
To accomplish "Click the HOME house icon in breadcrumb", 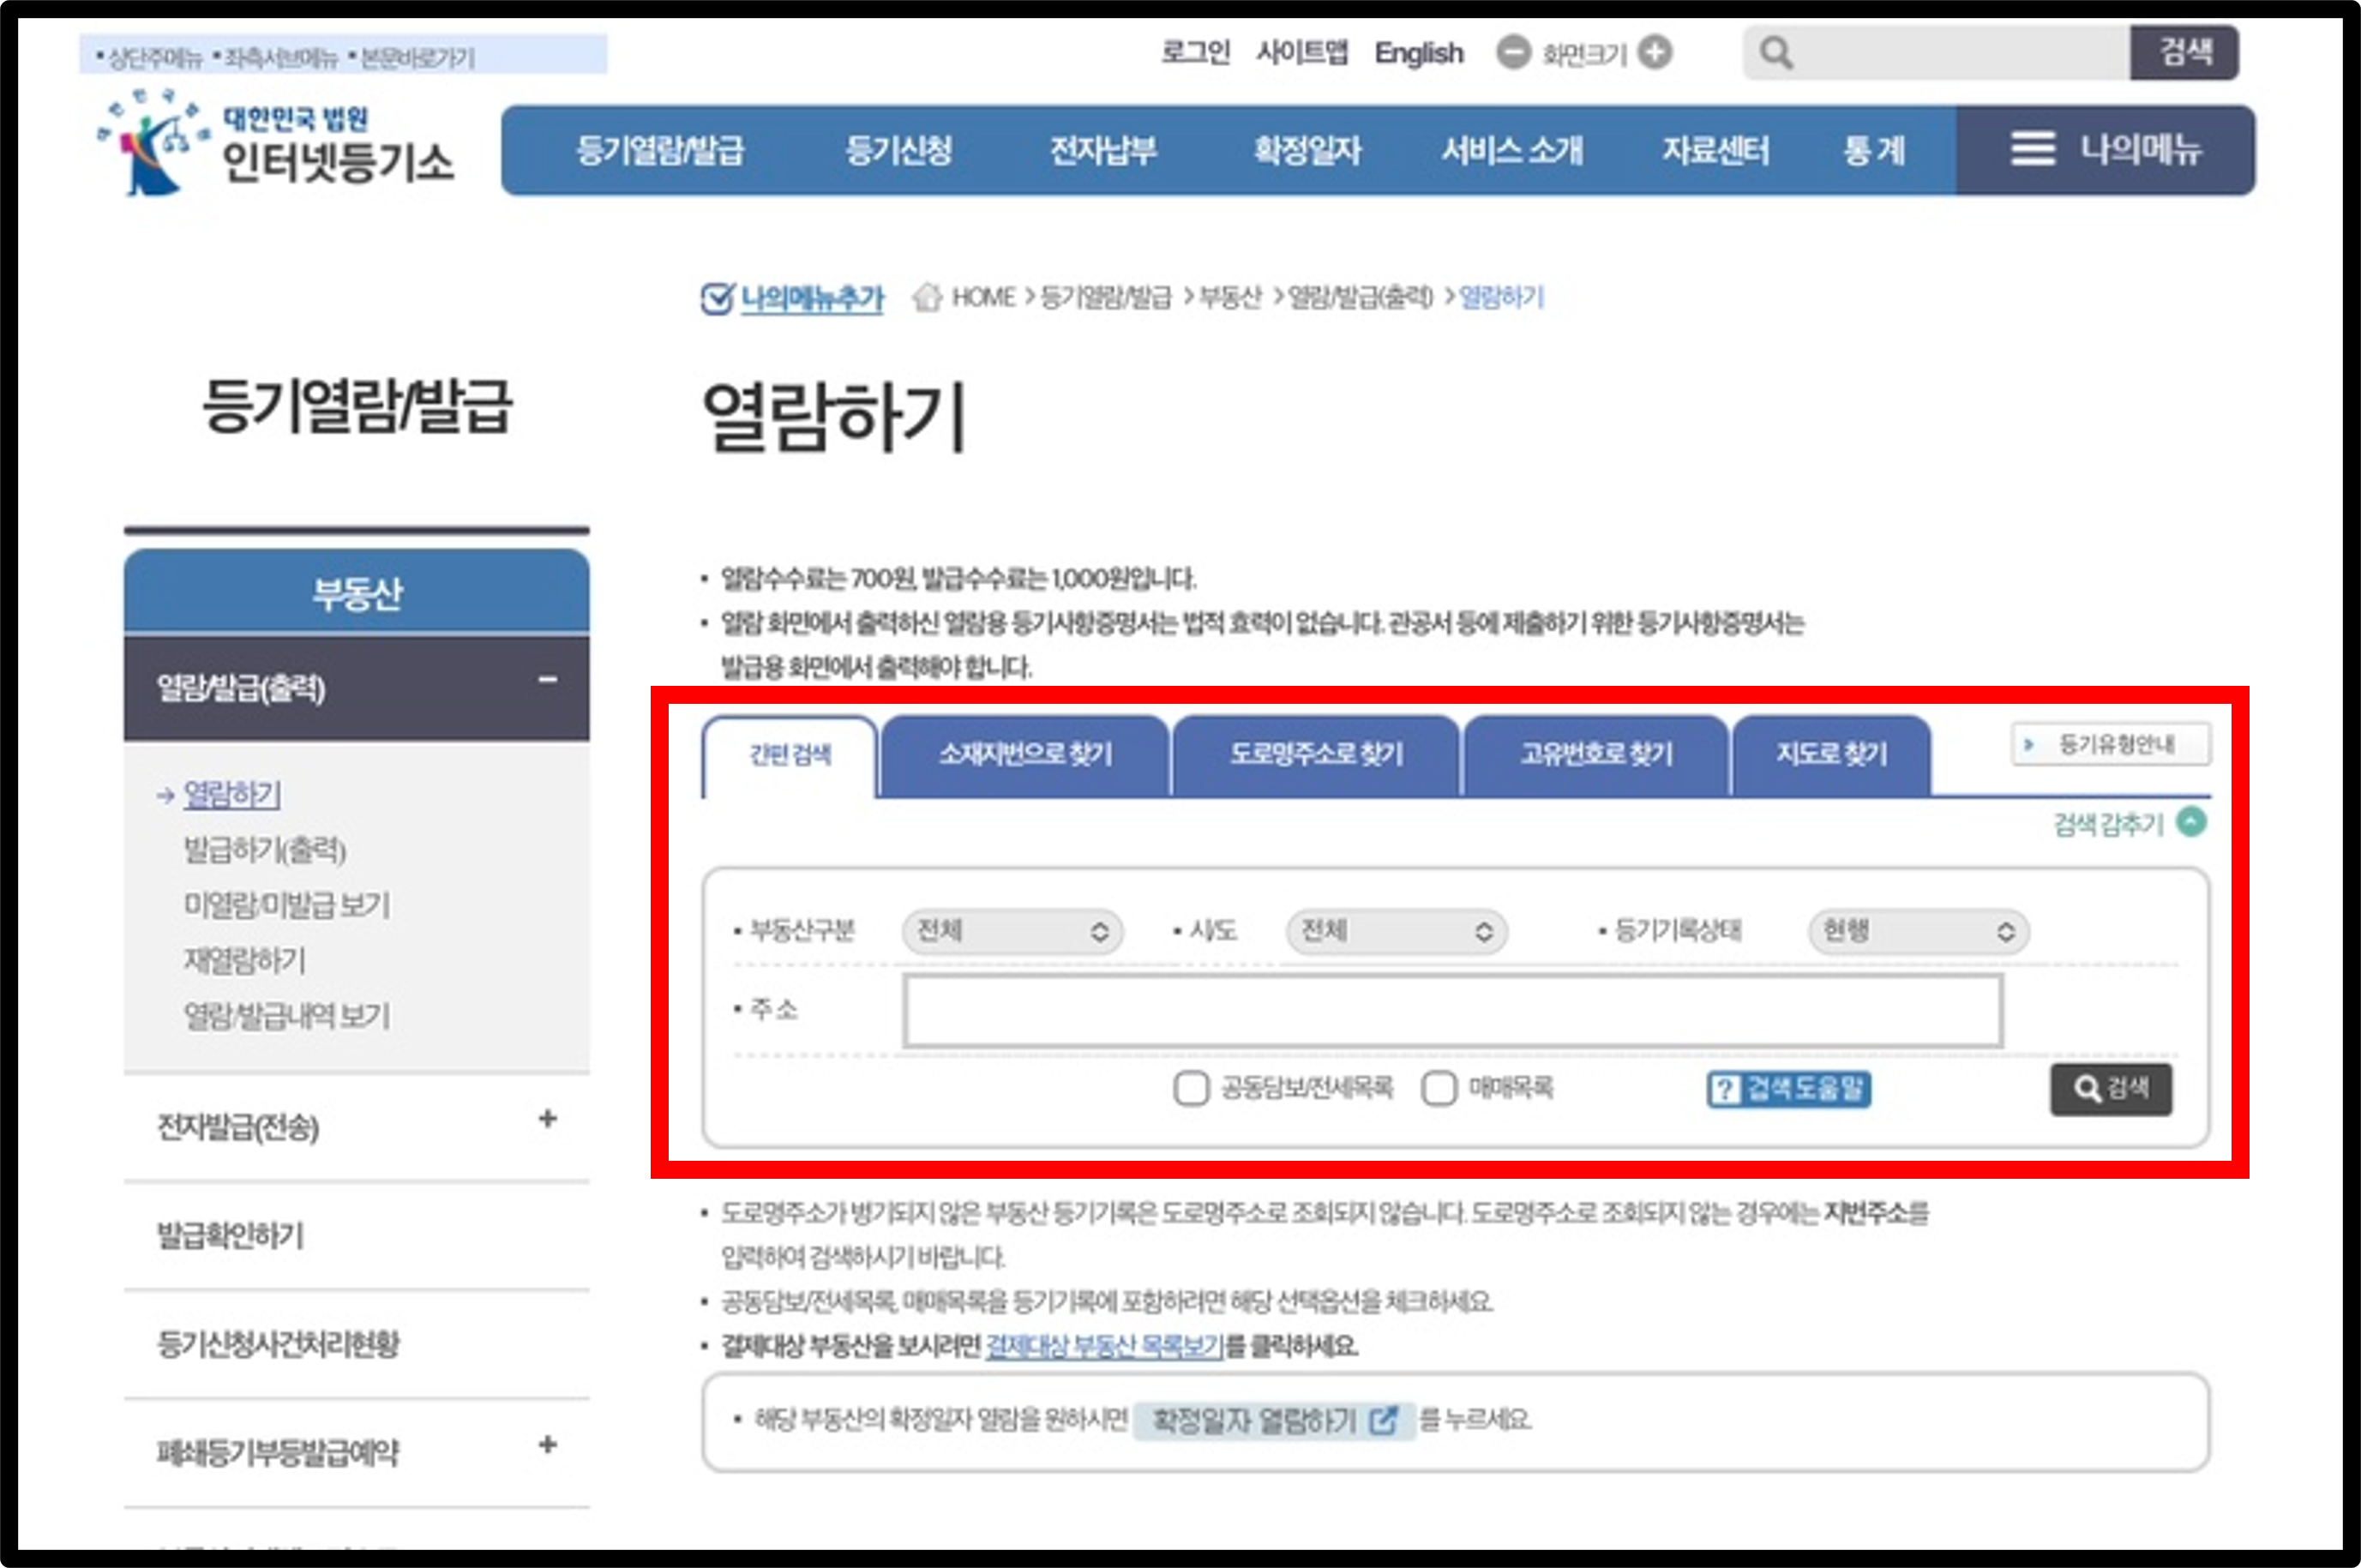I will coord(927,298).
